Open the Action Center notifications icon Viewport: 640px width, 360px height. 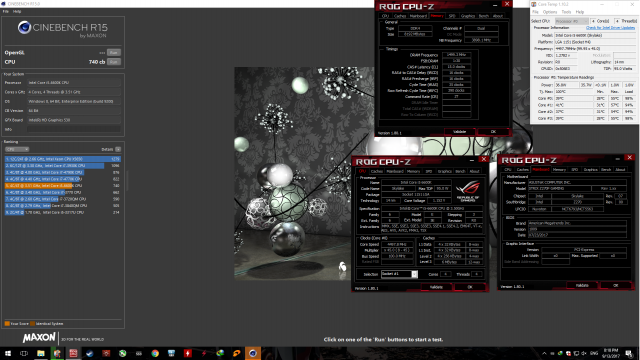tap(629, 353)
